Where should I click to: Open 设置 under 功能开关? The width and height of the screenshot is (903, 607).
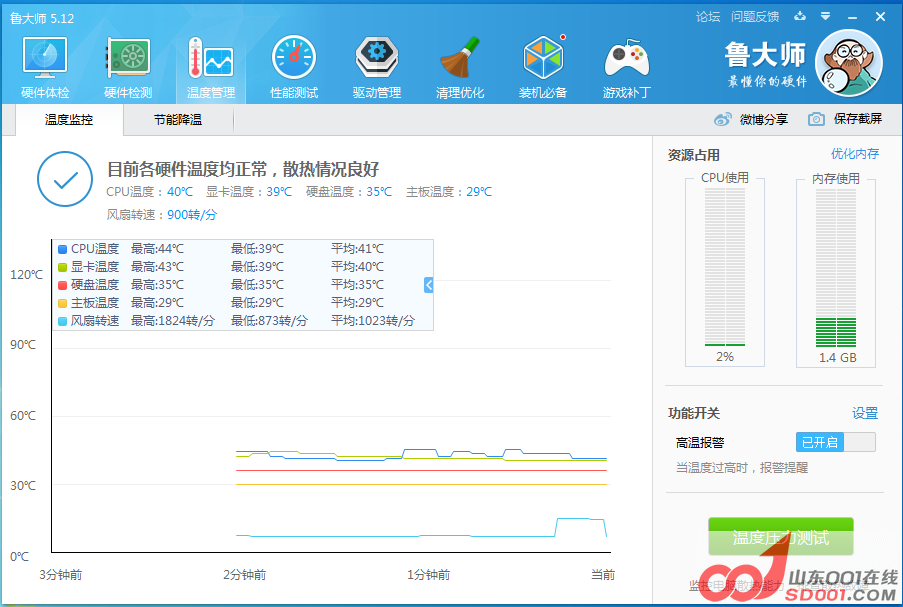point(865,413)
